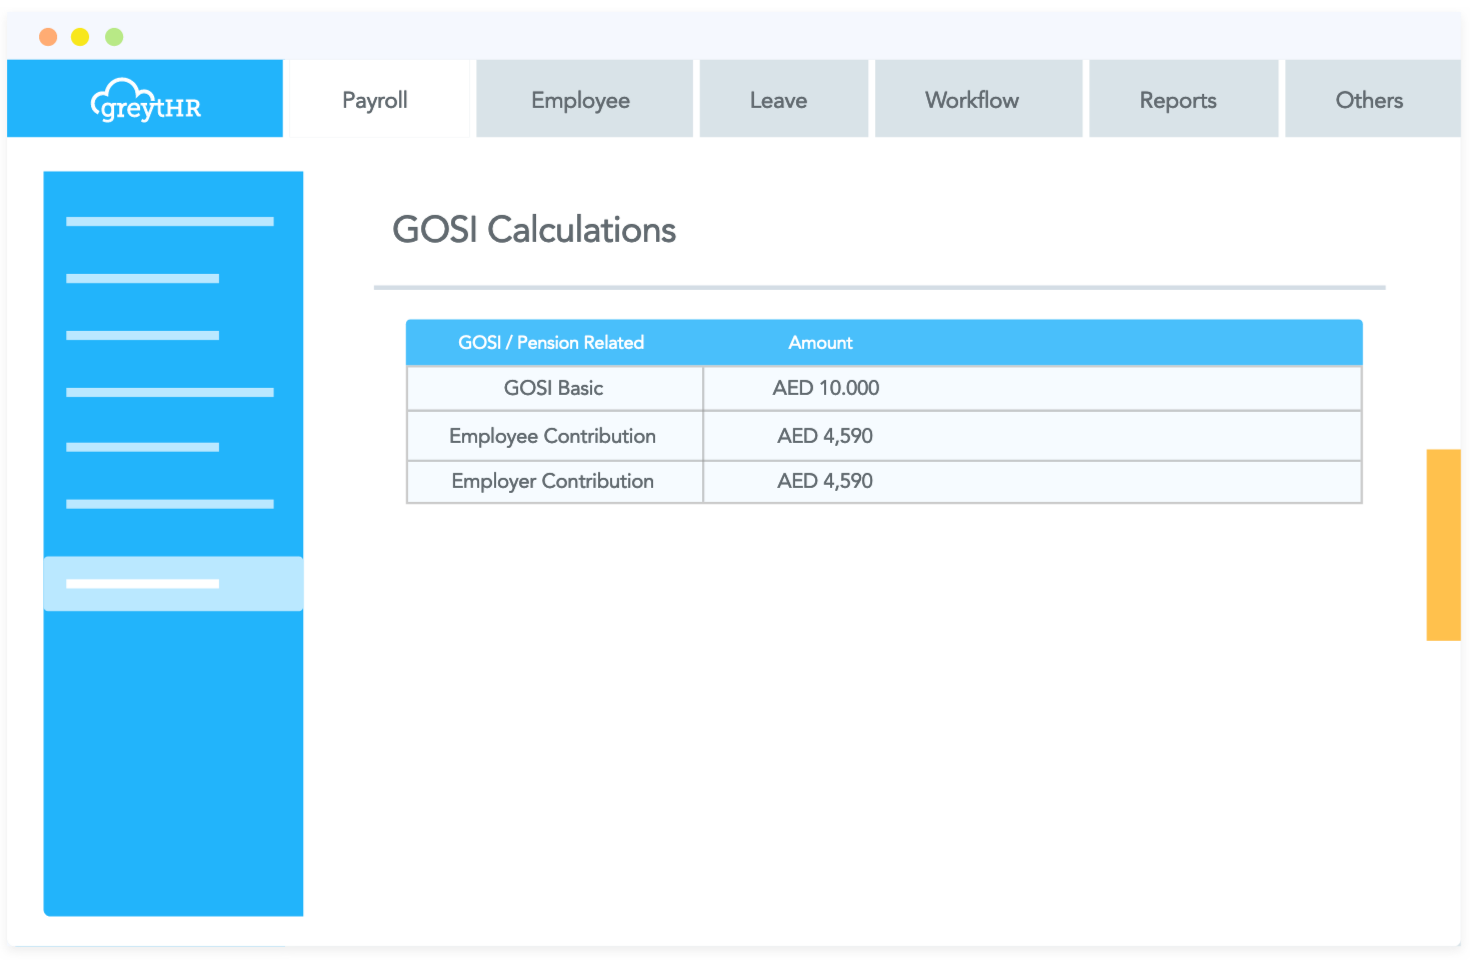Go to the Workflow tab
Image resolution: width=1472 pixels, height=968 pixels.
(x=978, y=99)
